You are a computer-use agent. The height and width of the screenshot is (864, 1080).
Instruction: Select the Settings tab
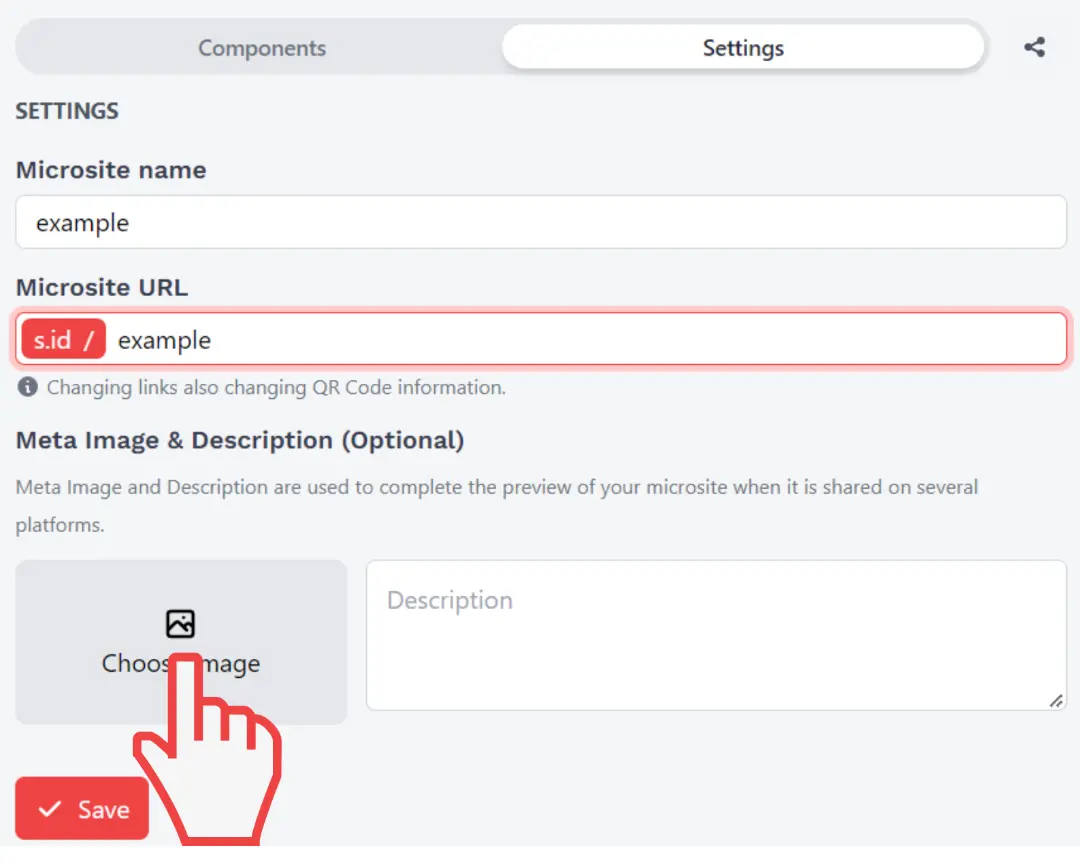click(x=743, y=48)
